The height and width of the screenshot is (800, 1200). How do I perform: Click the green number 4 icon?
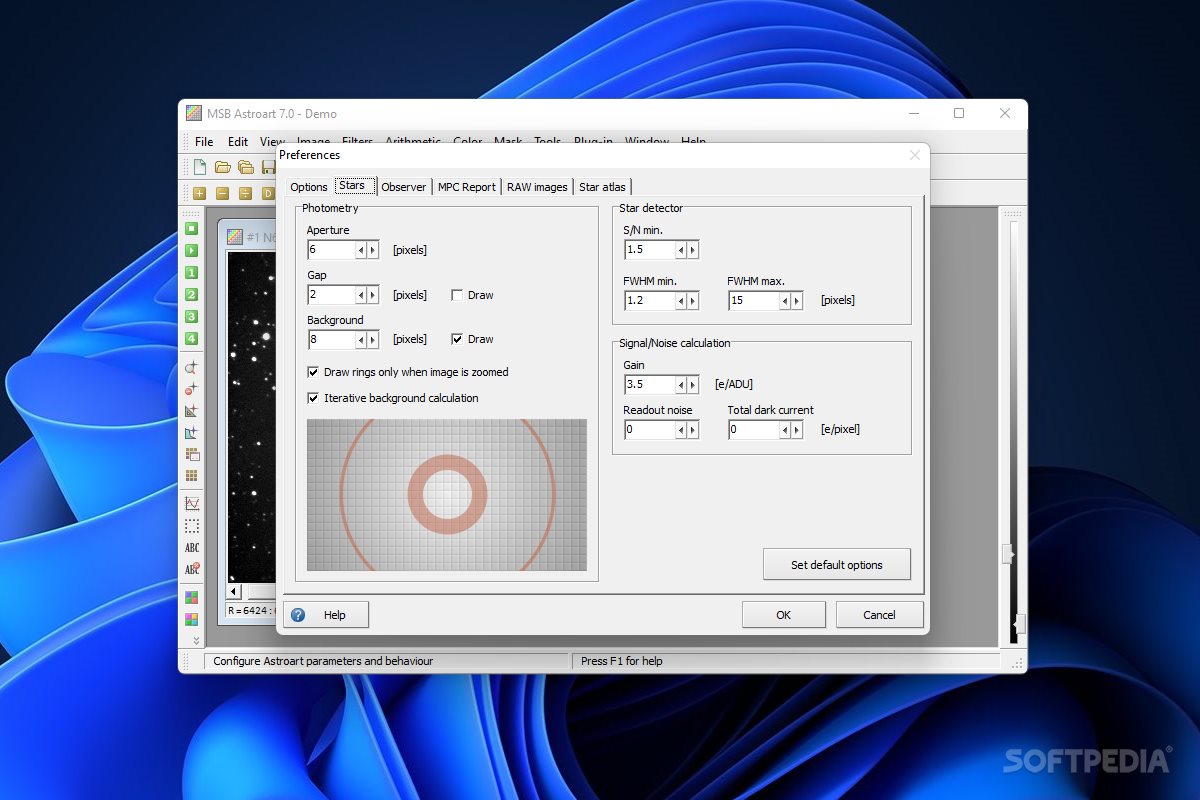191,339
